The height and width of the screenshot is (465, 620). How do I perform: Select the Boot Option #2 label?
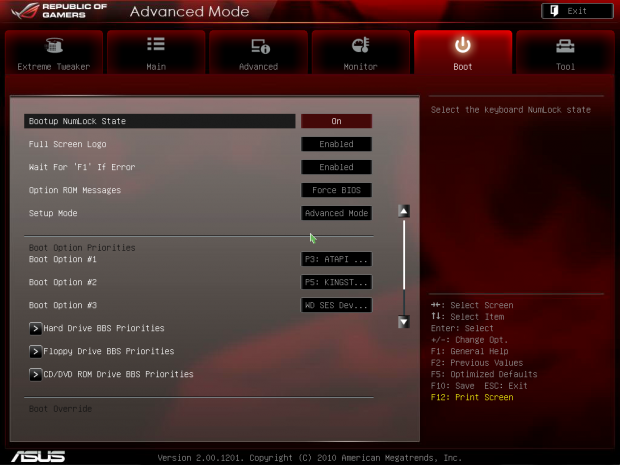(62, 282)
